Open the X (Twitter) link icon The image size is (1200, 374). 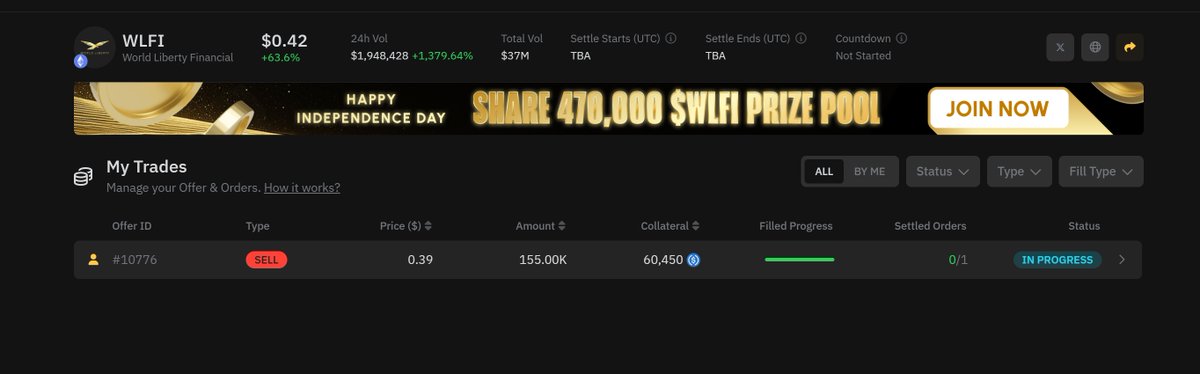click(x=1061, y=47)
